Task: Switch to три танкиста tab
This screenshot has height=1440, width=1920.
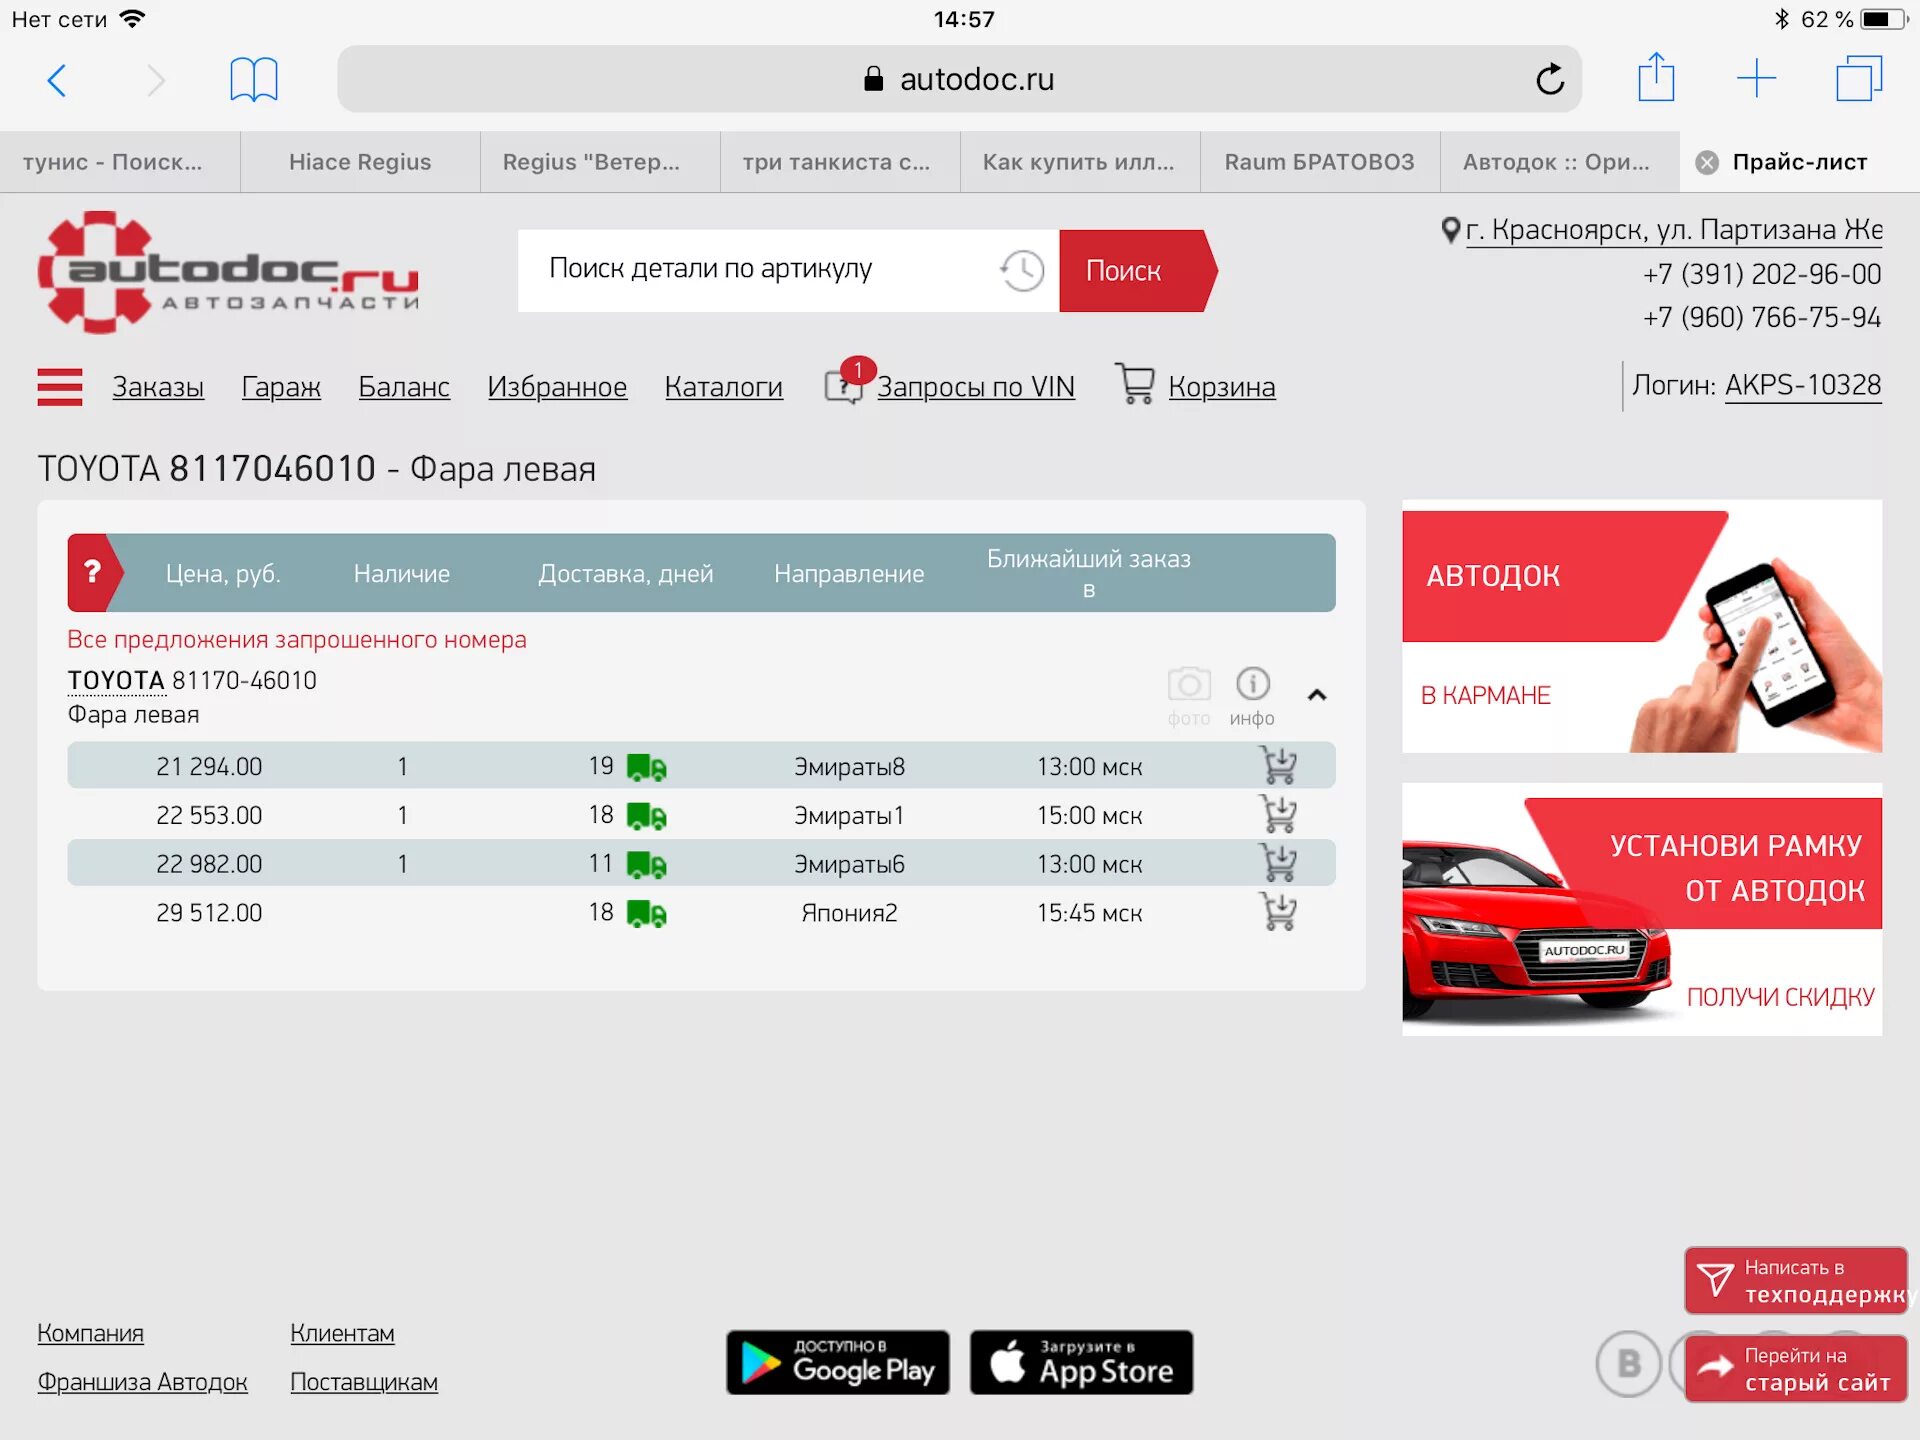Action: (x=840, y=162)
